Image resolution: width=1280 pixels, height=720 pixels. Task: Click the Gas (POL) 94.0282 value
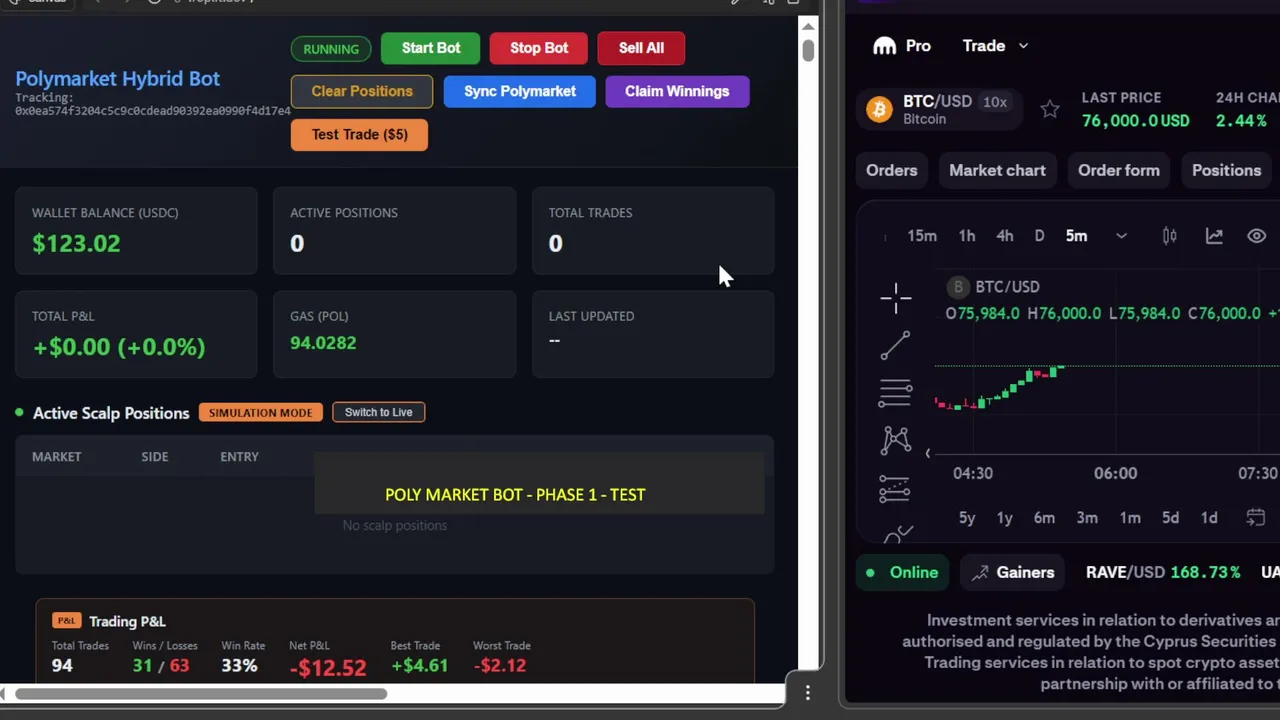[323, 343]
